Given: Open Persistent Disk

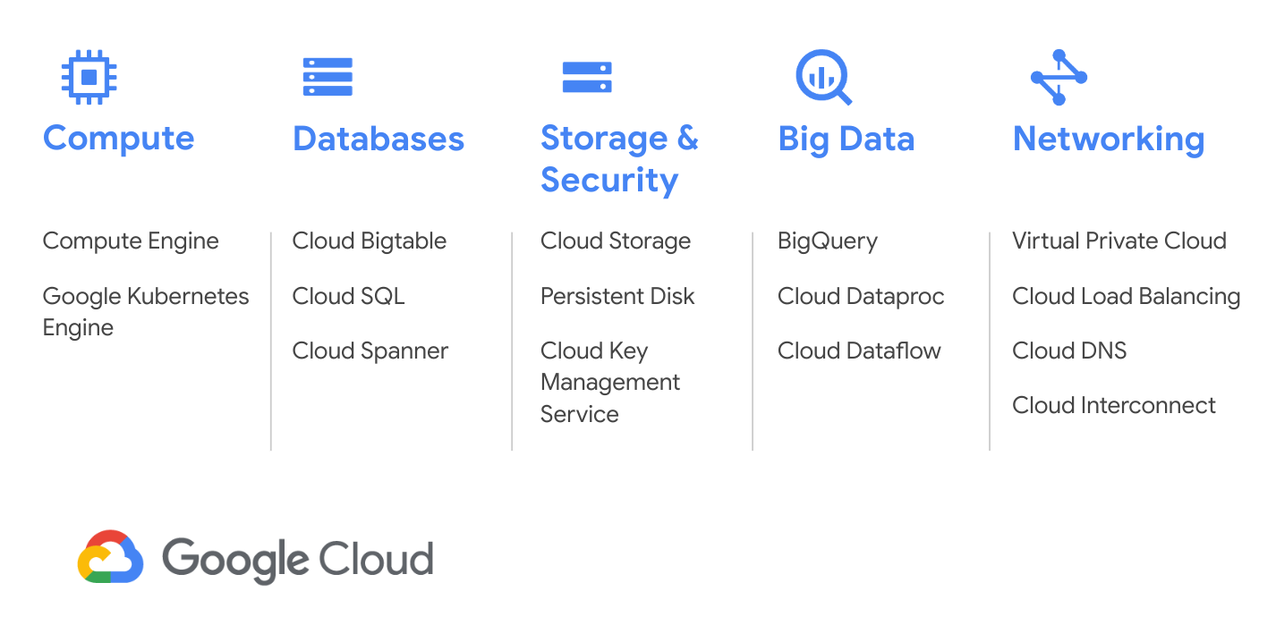Looking at the screenshot, I should 617,296.
